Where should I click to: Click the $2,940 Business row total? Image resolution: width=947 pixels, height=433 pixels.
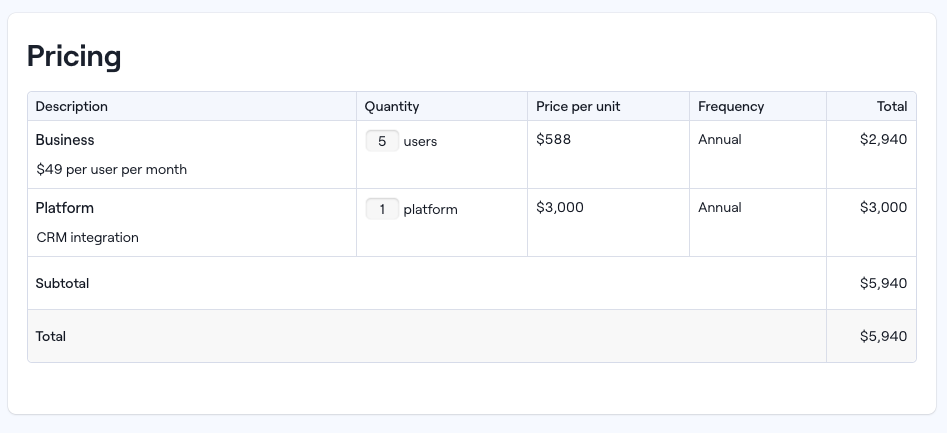click(x=883, y=139)
